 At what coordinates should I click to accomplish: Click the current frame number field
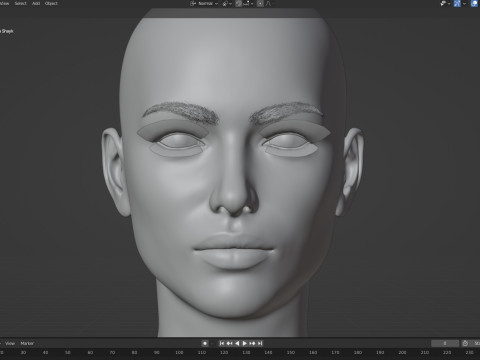point(445,343)
